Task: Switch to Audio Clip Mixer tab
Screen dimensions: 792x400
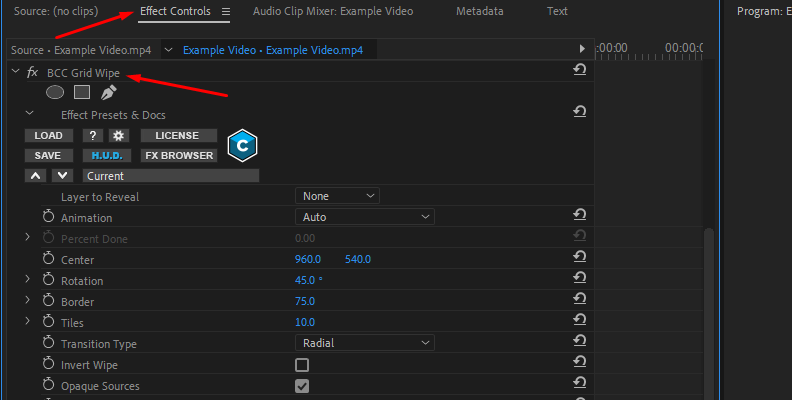Action: (332, 12)
